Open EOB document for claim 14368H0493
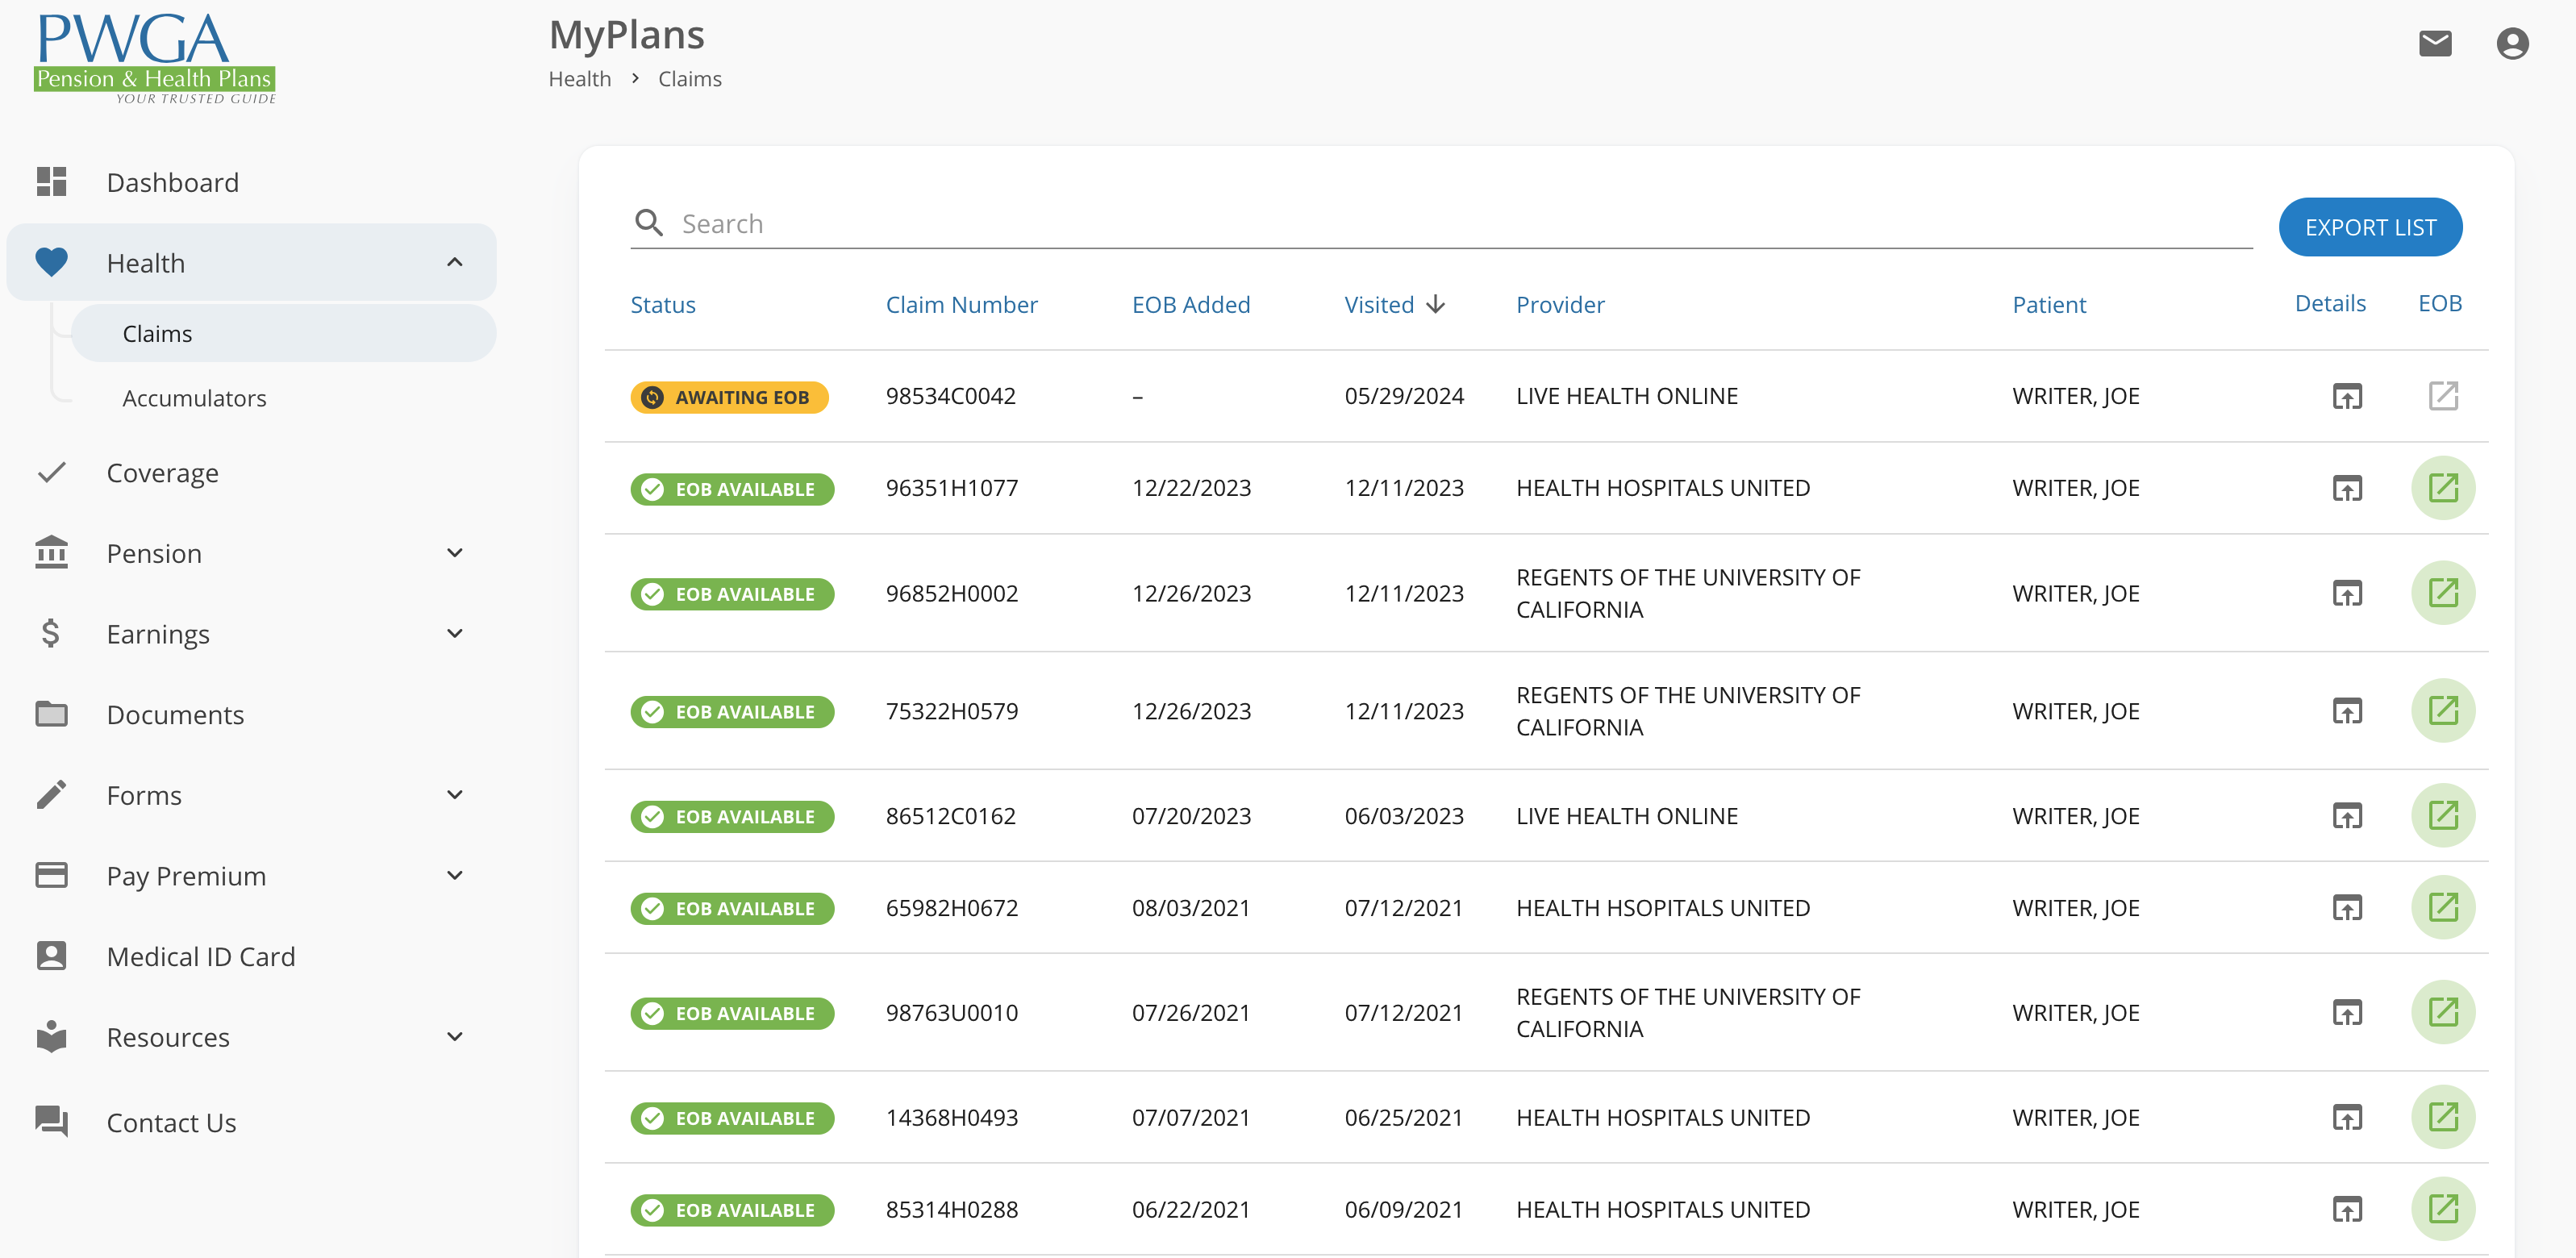Image resolution: width=2576 pixels, height=1258 pixels. tap(2442, 1117)
